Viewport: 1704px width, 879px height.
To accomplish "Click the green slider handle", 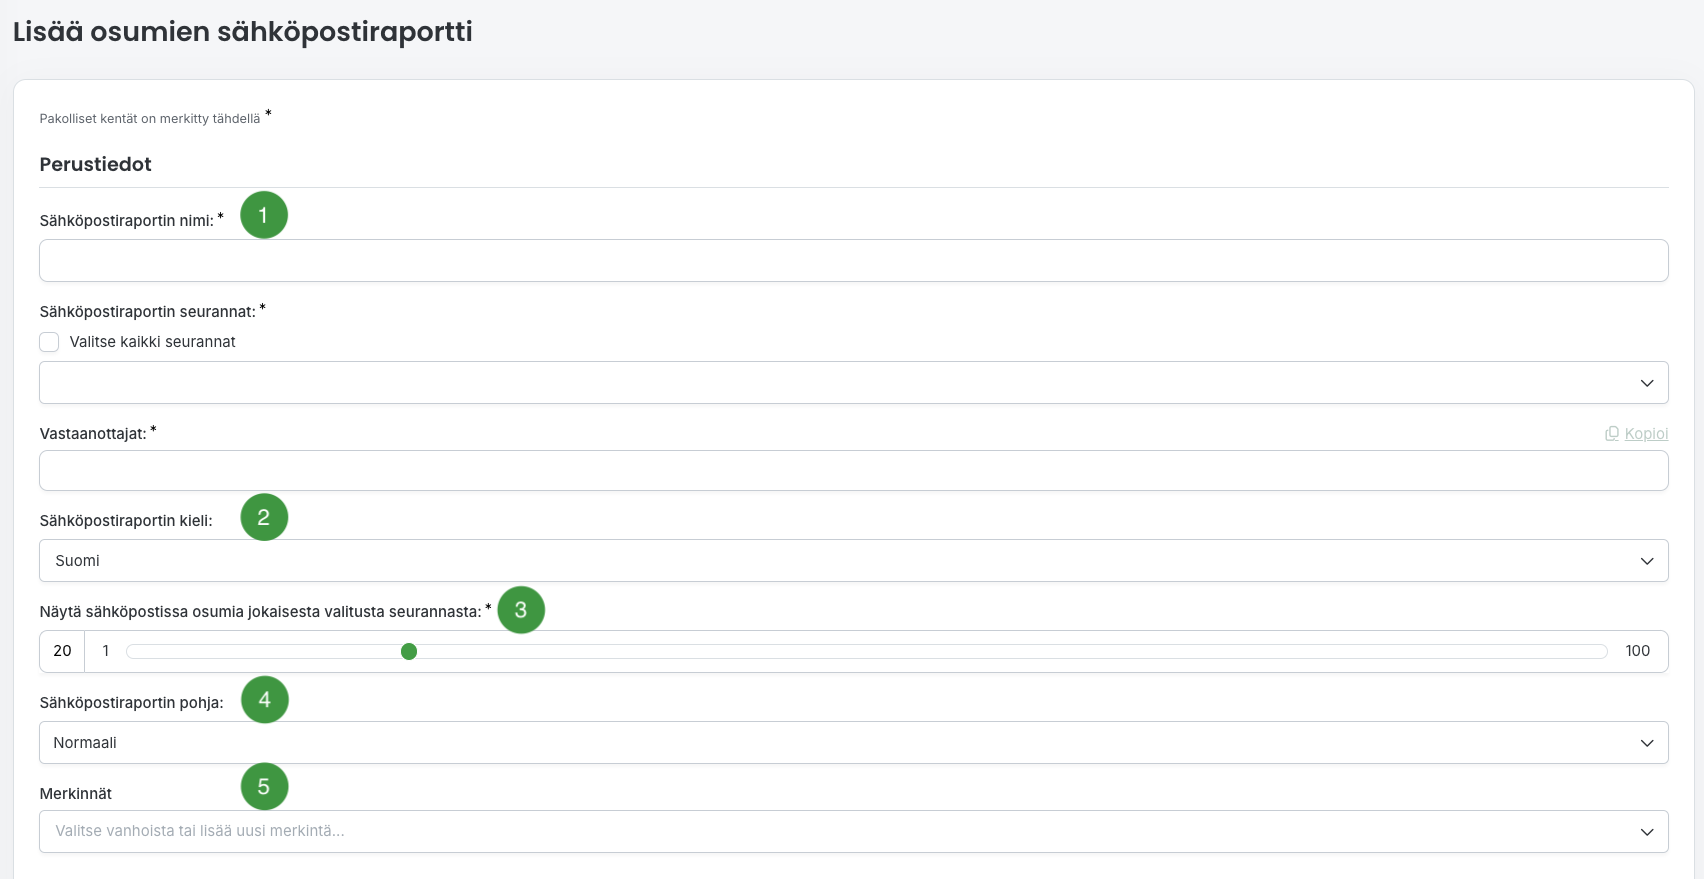I will [x=409, y=652].
